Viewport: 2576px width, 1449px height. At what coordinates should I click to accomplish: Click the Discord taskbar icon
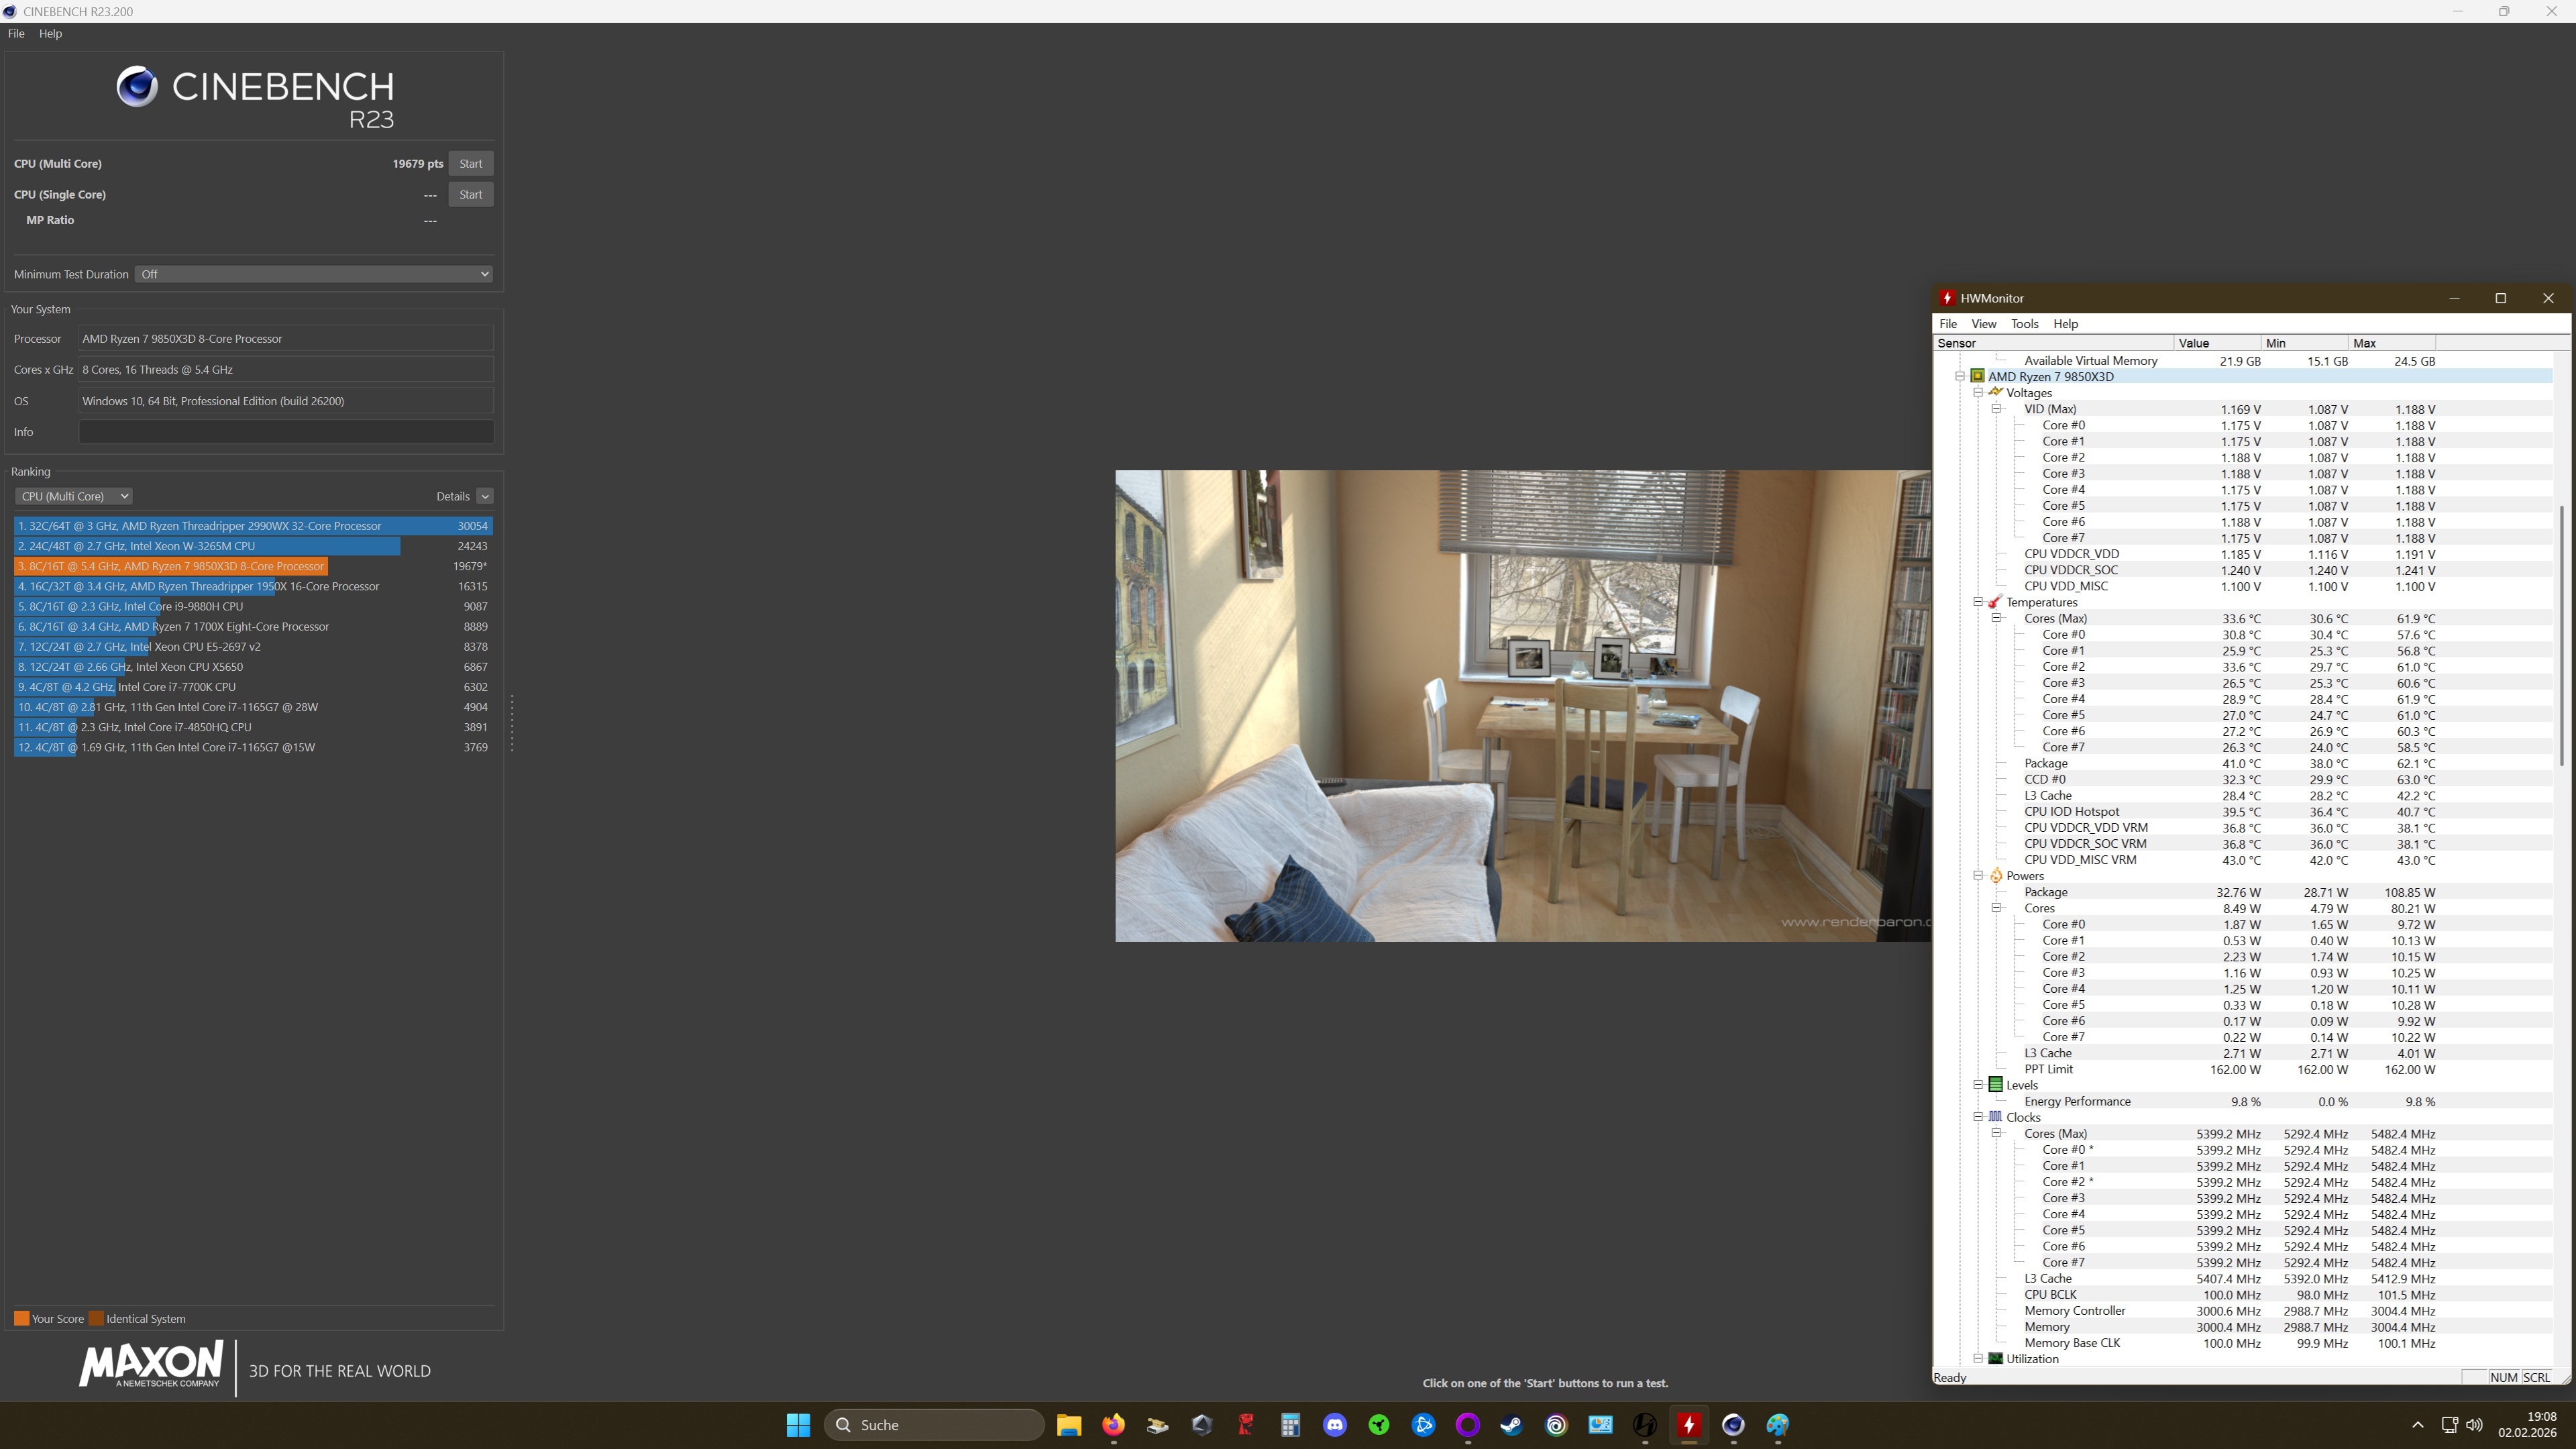(x=1334, y=1425)
